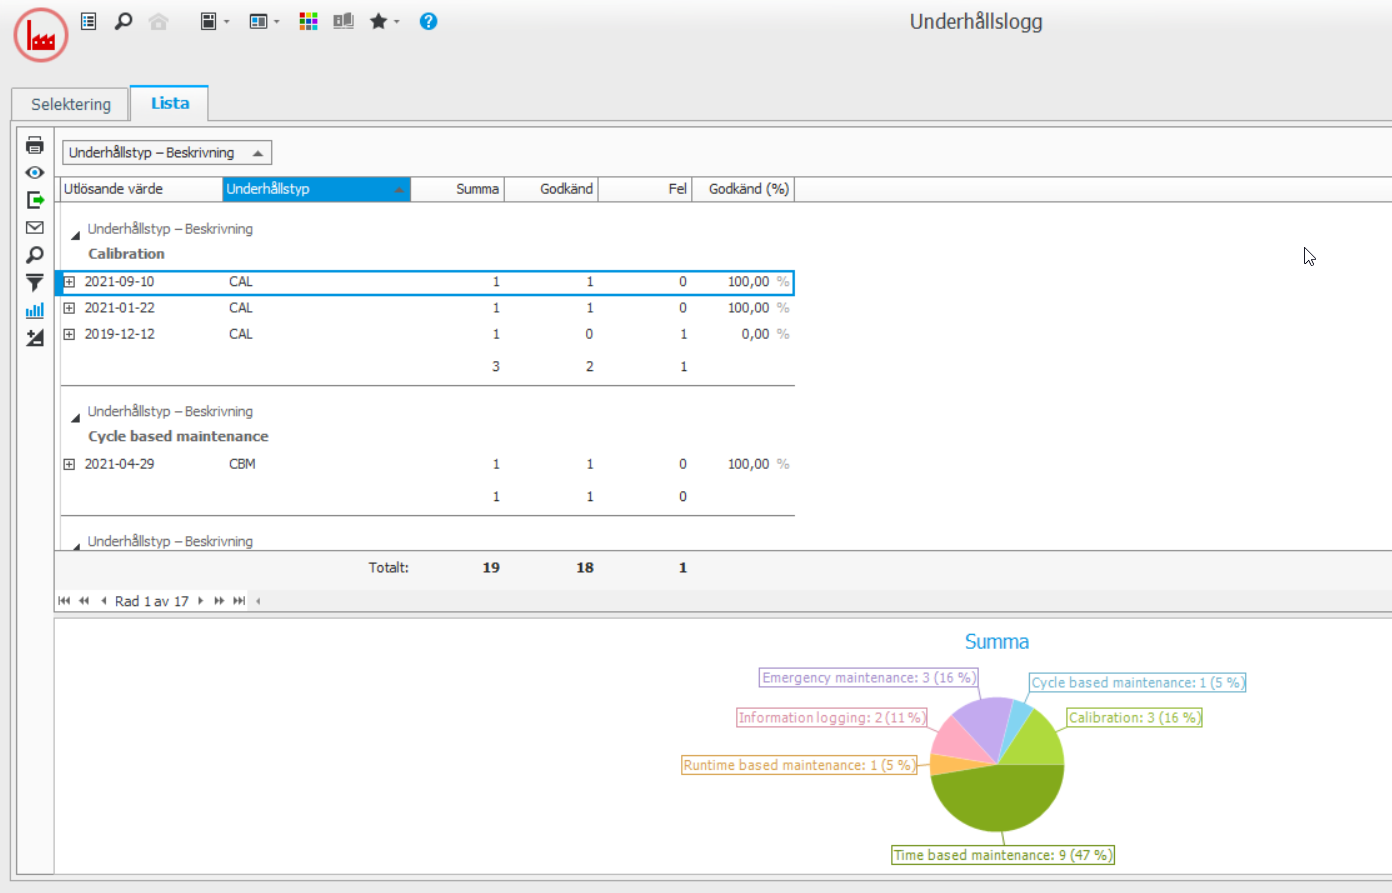Click the export icon with green arrow

point(35,200)
